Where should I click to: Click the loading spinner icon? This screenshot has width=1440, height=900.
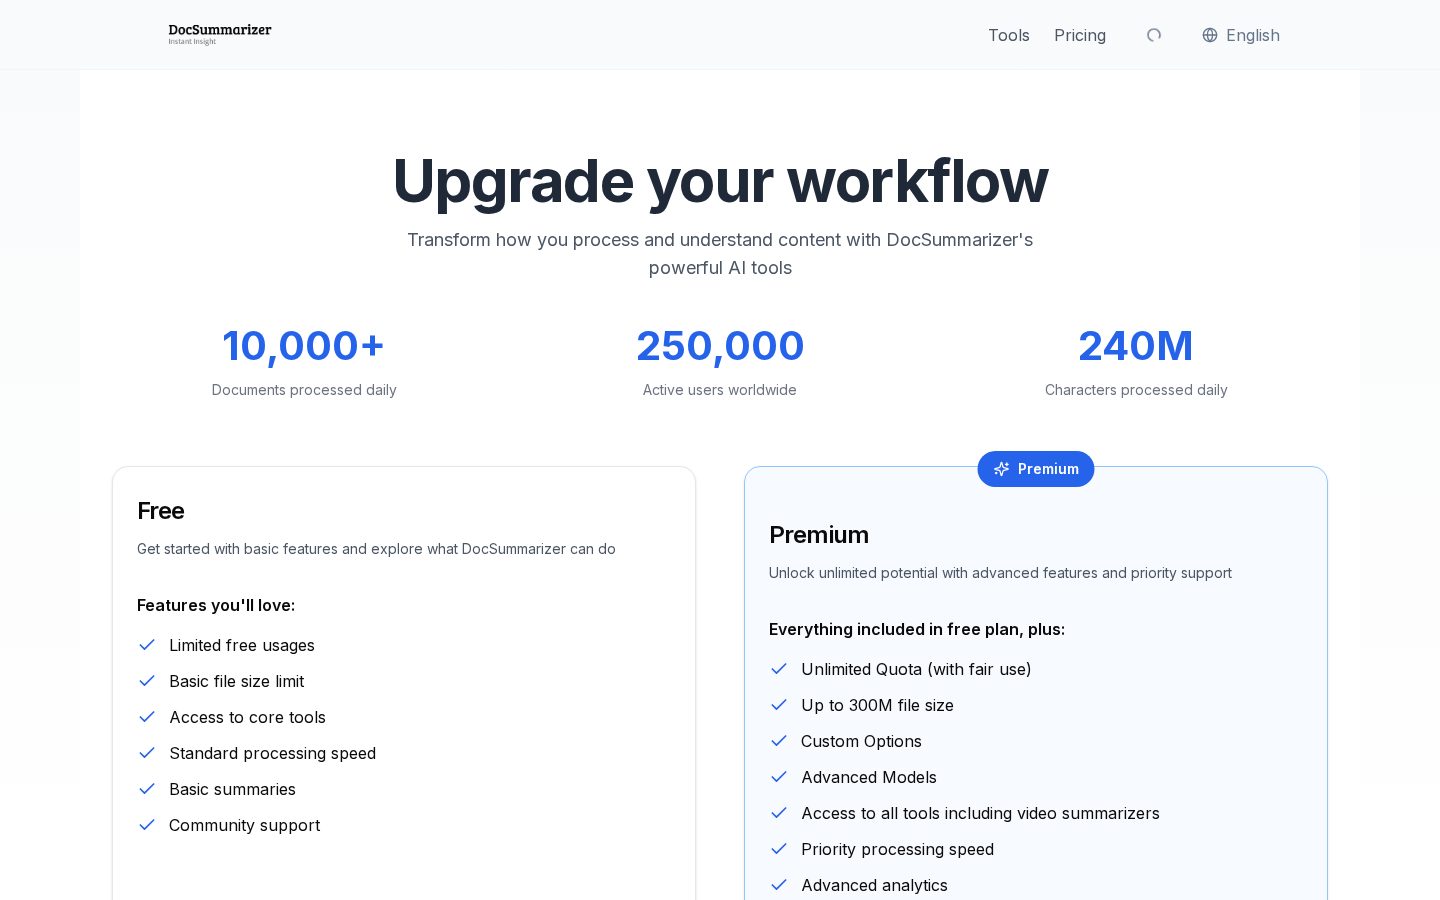pos(1154,35)
